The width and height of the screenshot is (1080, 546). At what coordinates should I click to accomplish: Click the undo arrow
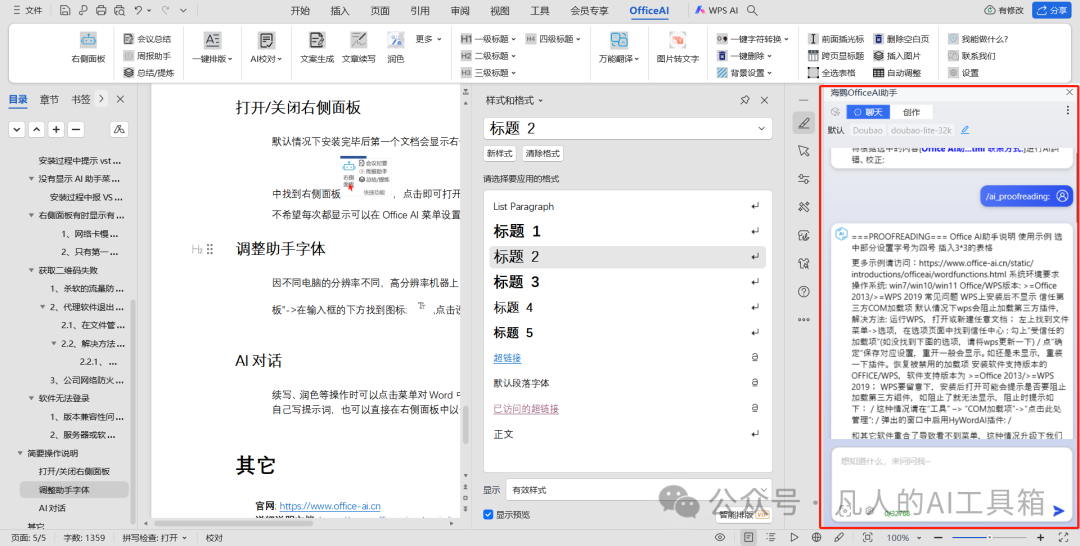[x=138, y=10]
